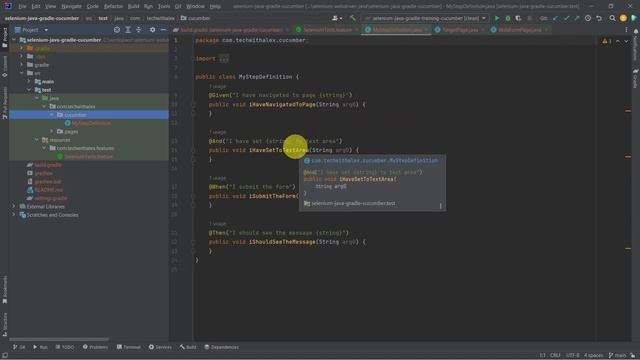
Task: Open Project panel settings gear
Action: (152, 30)
